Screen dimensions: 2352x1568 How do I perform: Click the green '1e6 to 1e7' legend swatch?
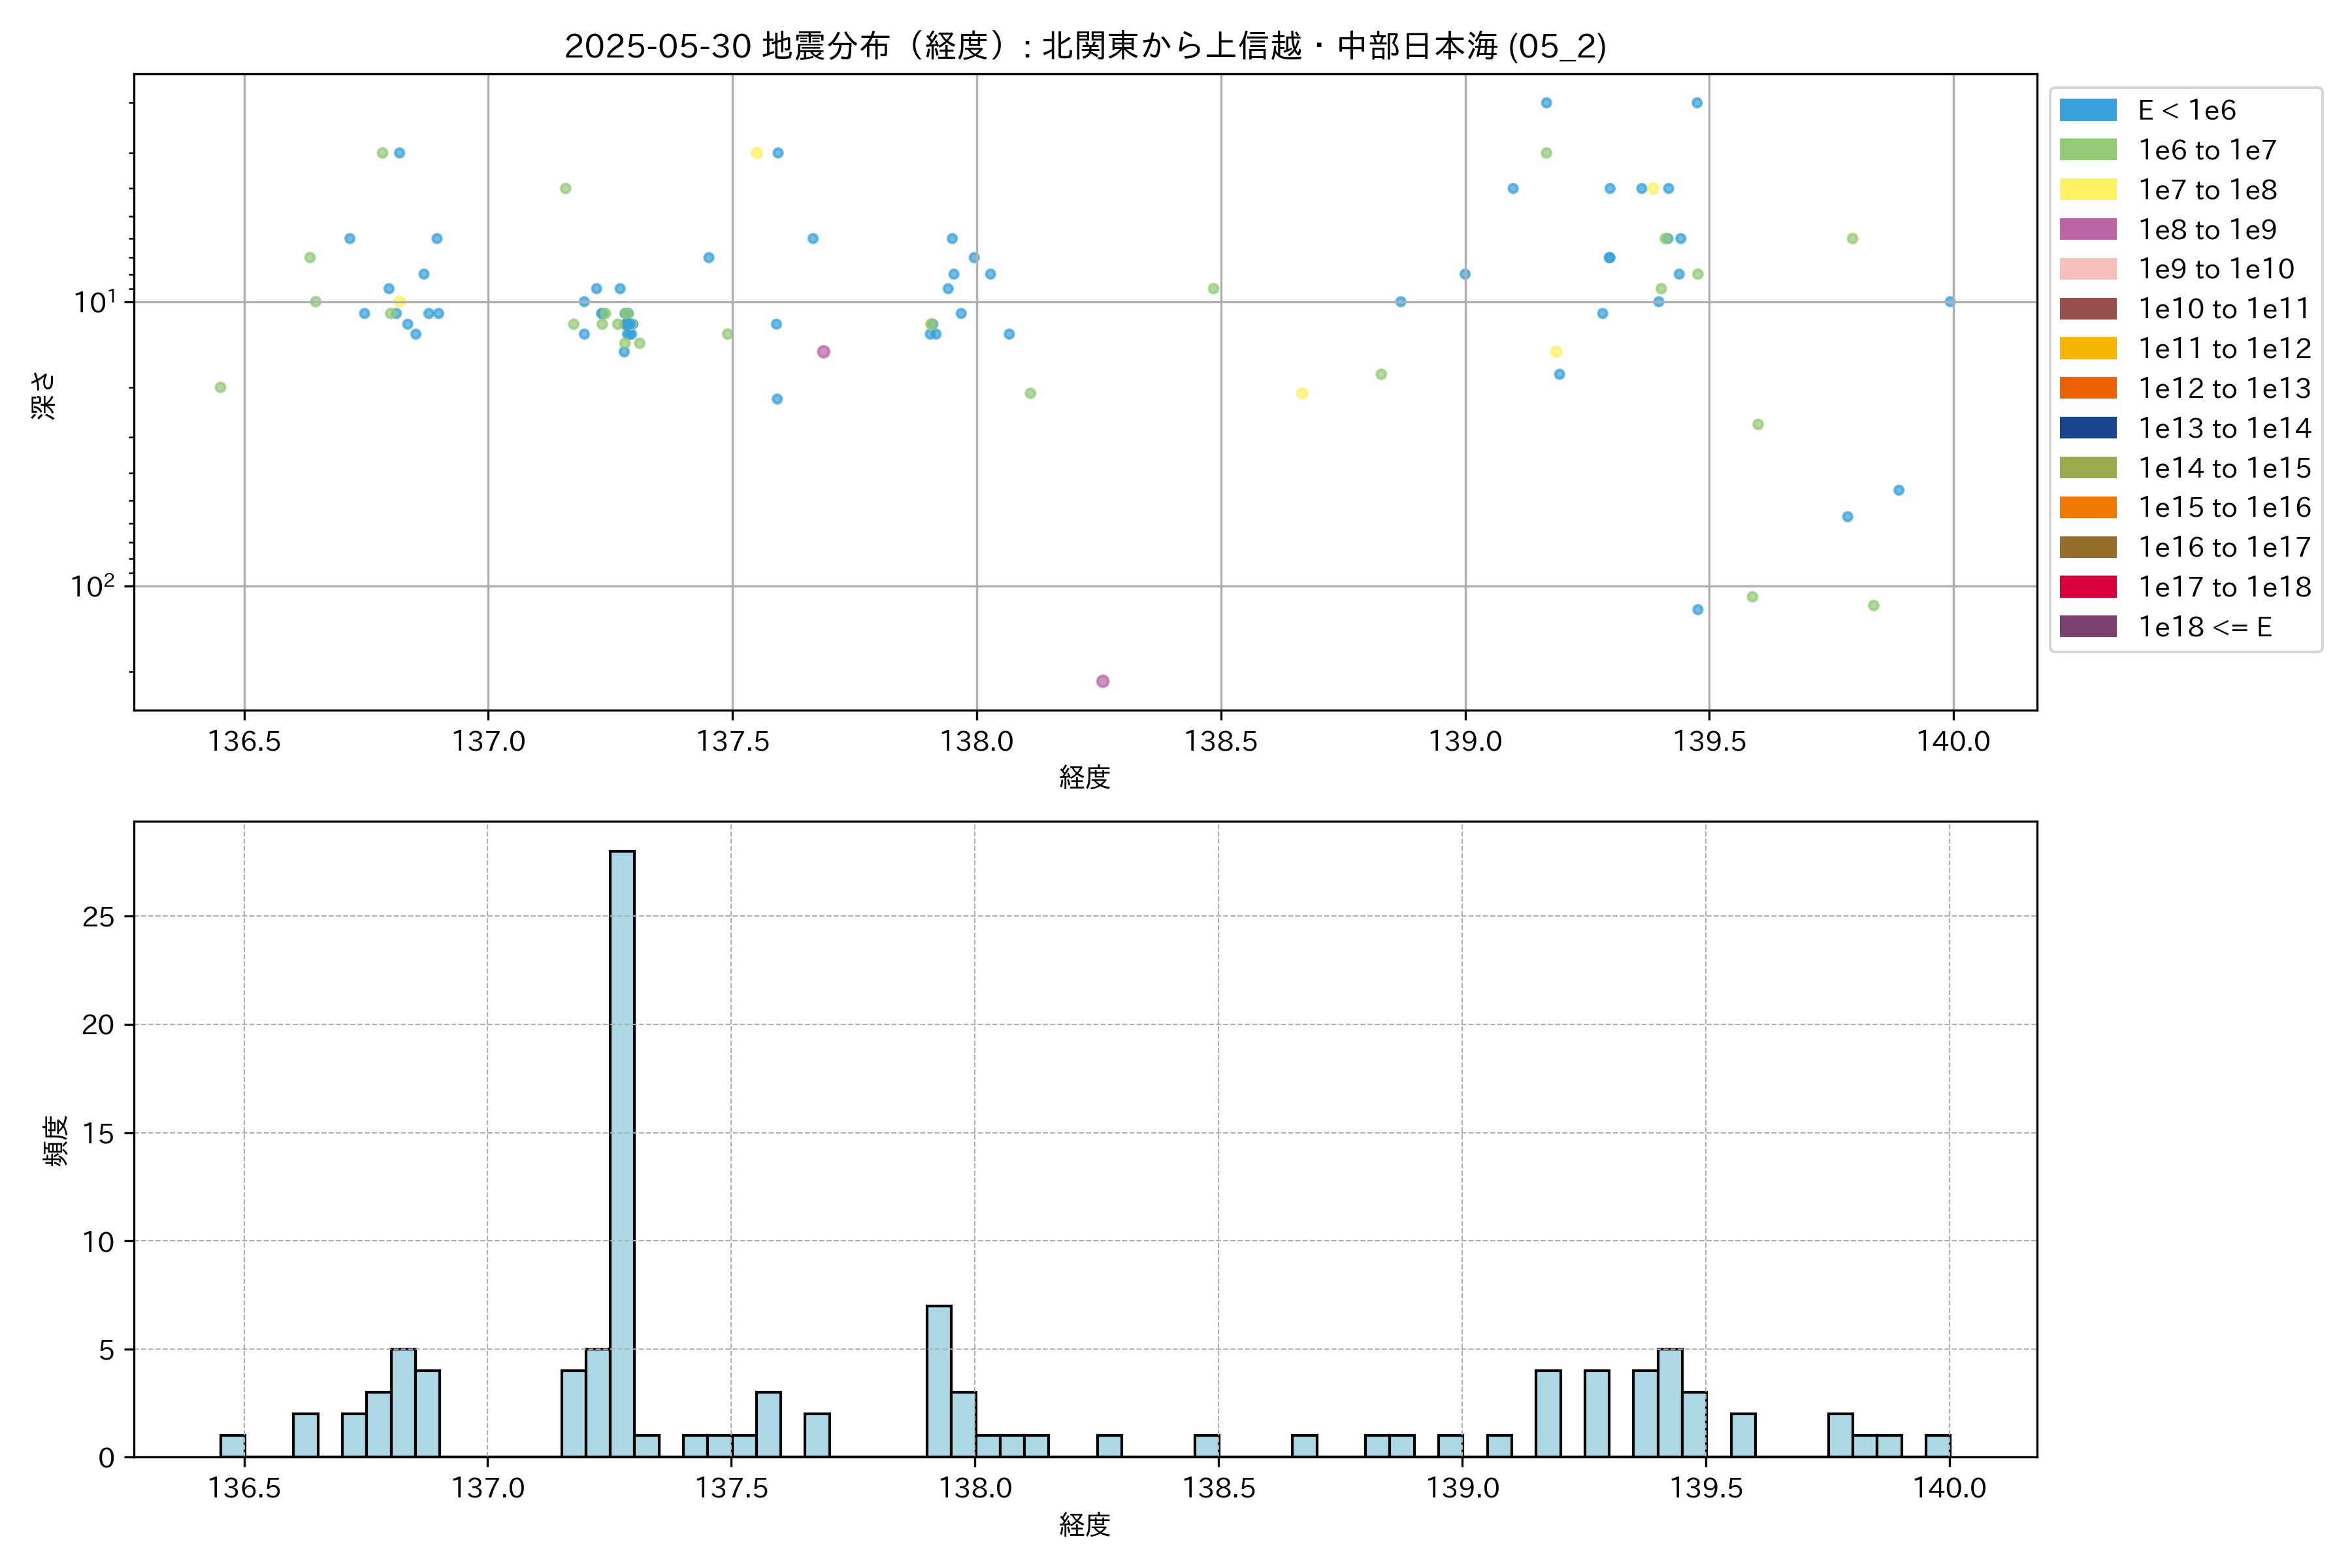click(x=2087, y=150)
